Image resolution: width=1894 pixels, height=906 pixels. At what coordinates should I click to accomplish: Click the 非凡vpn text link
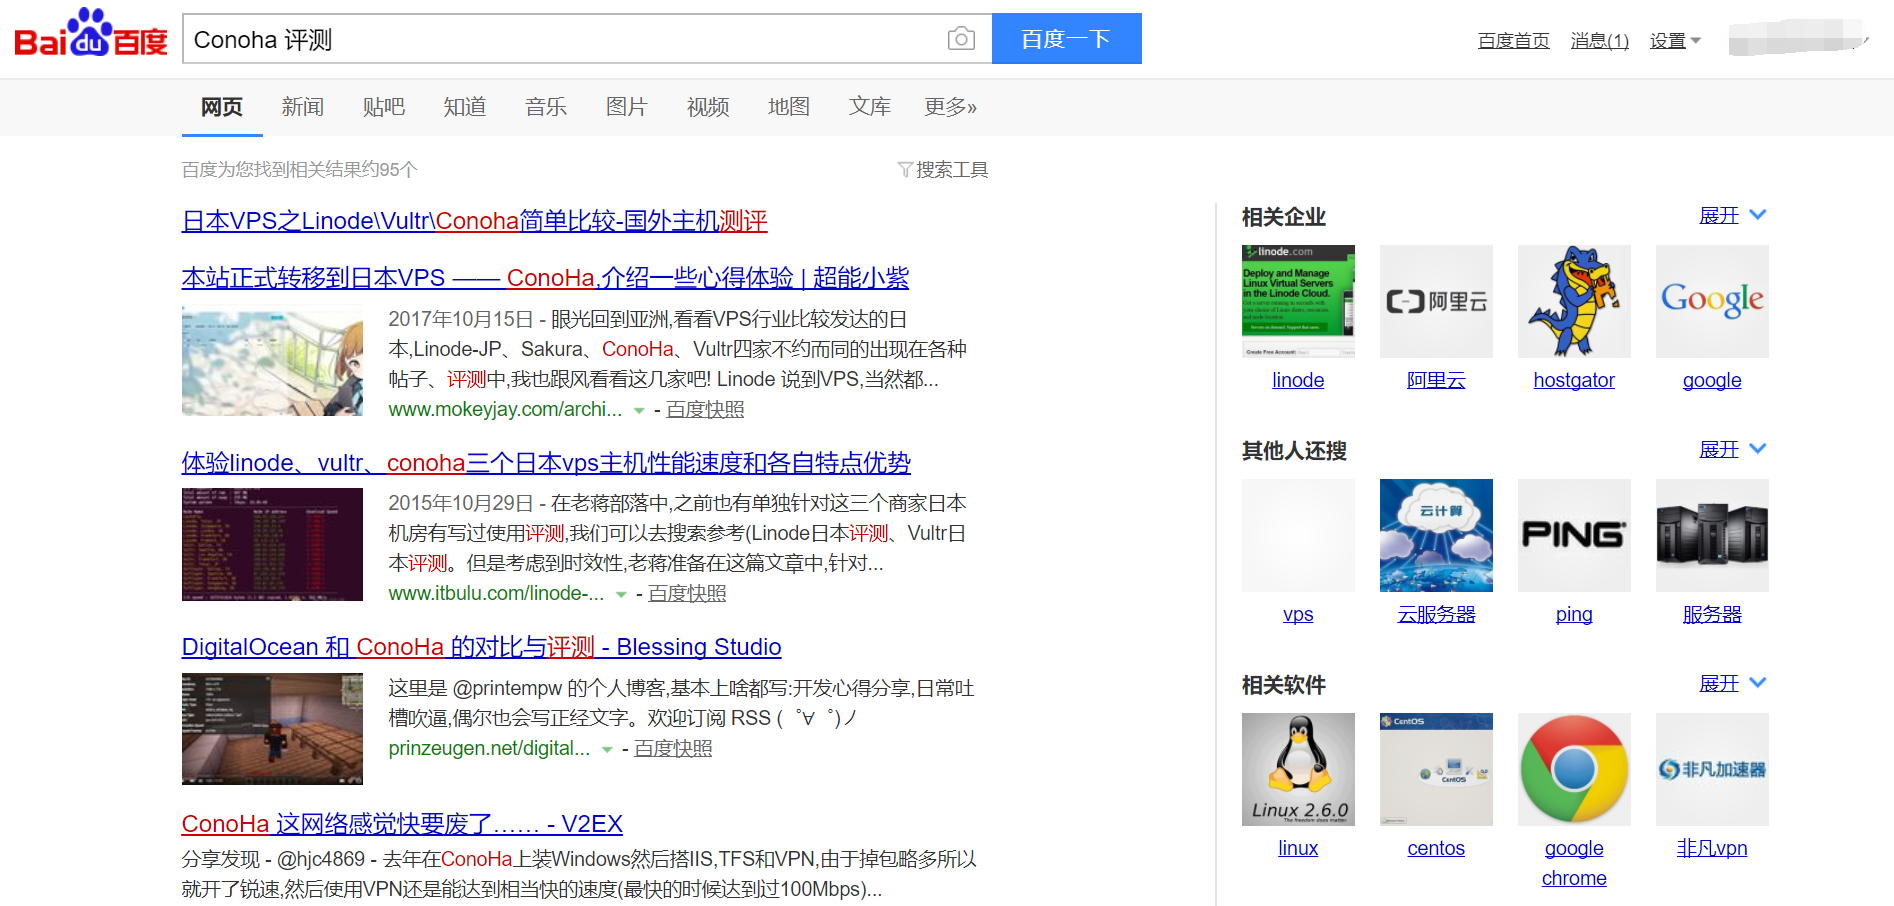click(1712, 849)
